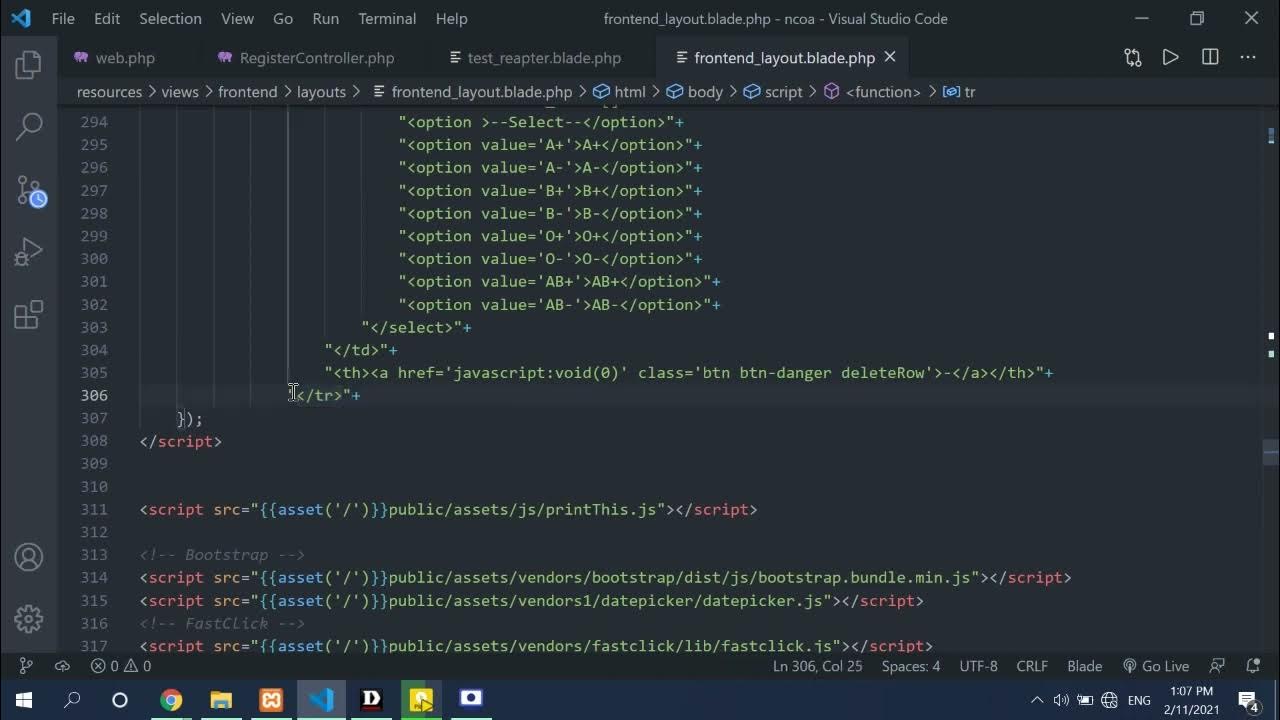Click the Open Changes compare icon

[1132, 58]
